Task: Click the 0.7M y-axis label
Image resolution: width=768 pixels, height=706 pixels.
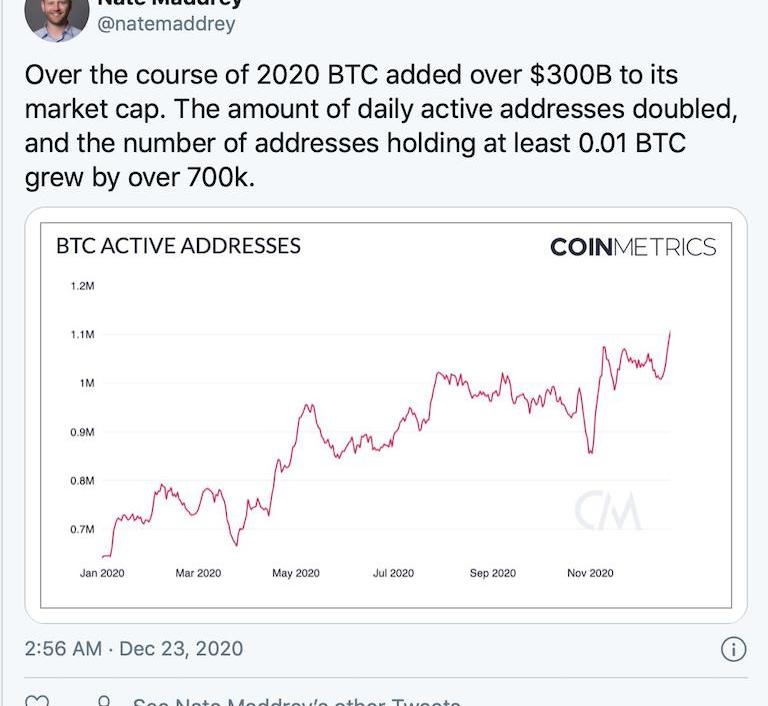Action: pyautogui.click(x=82, y=529)
